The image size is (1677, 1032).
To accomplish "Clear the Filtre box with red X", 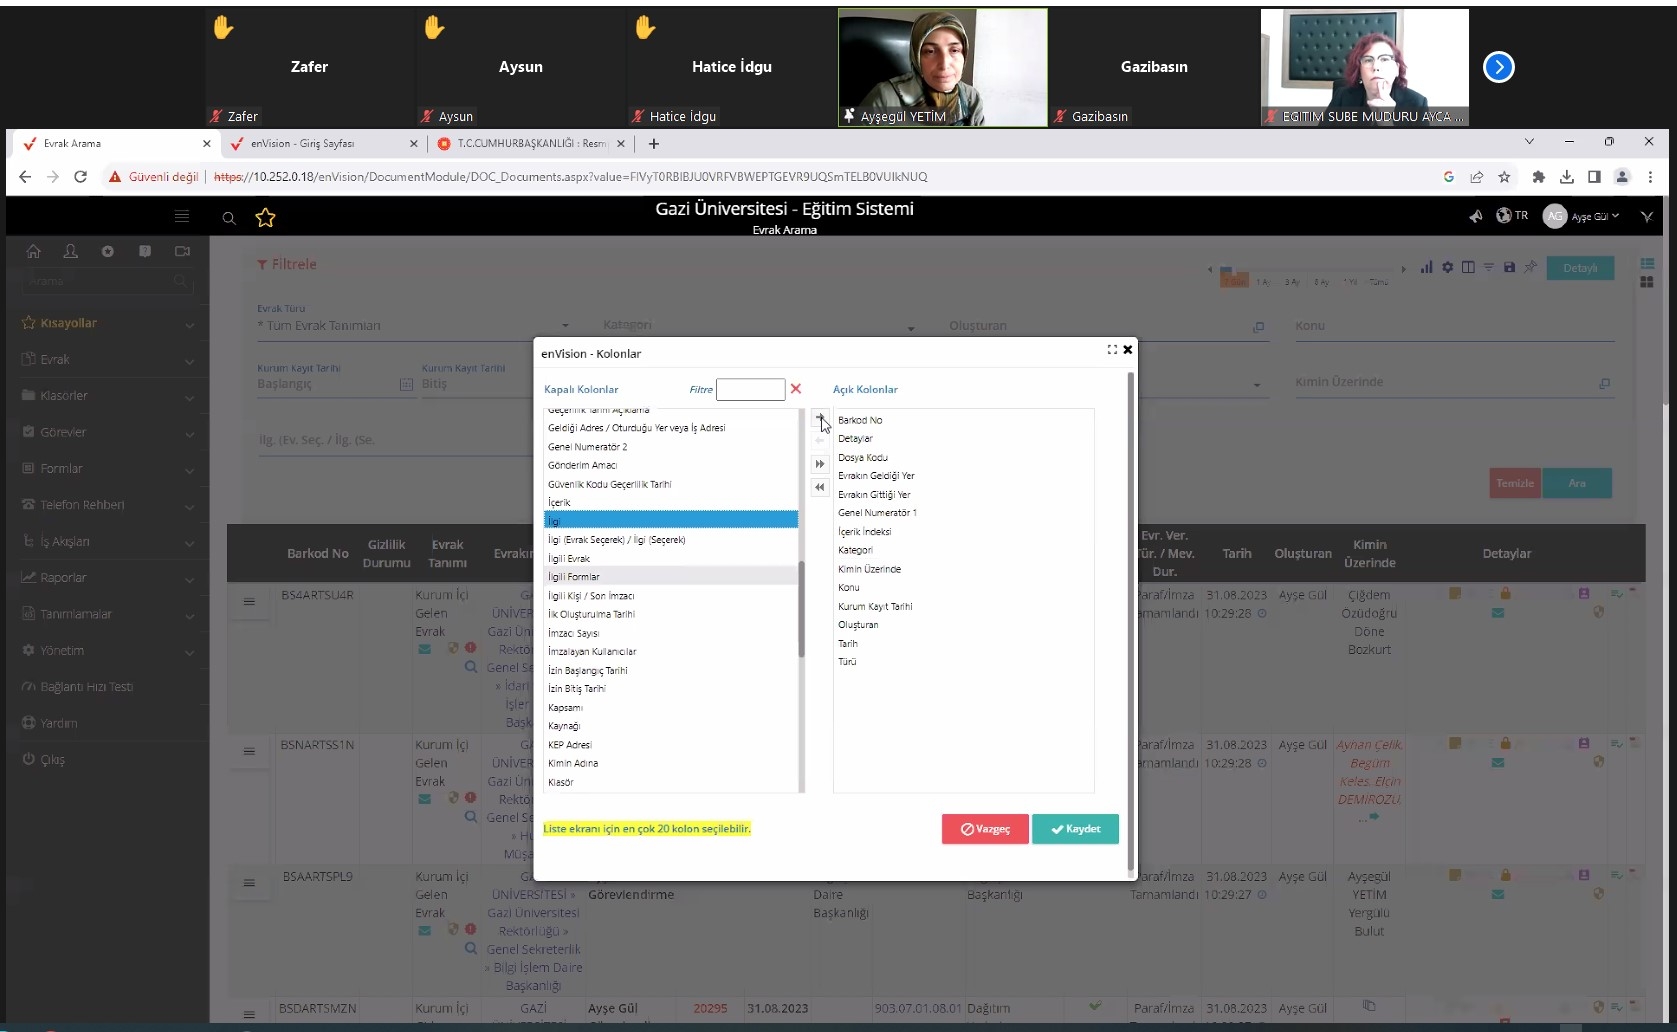I will tap(796, 389).
